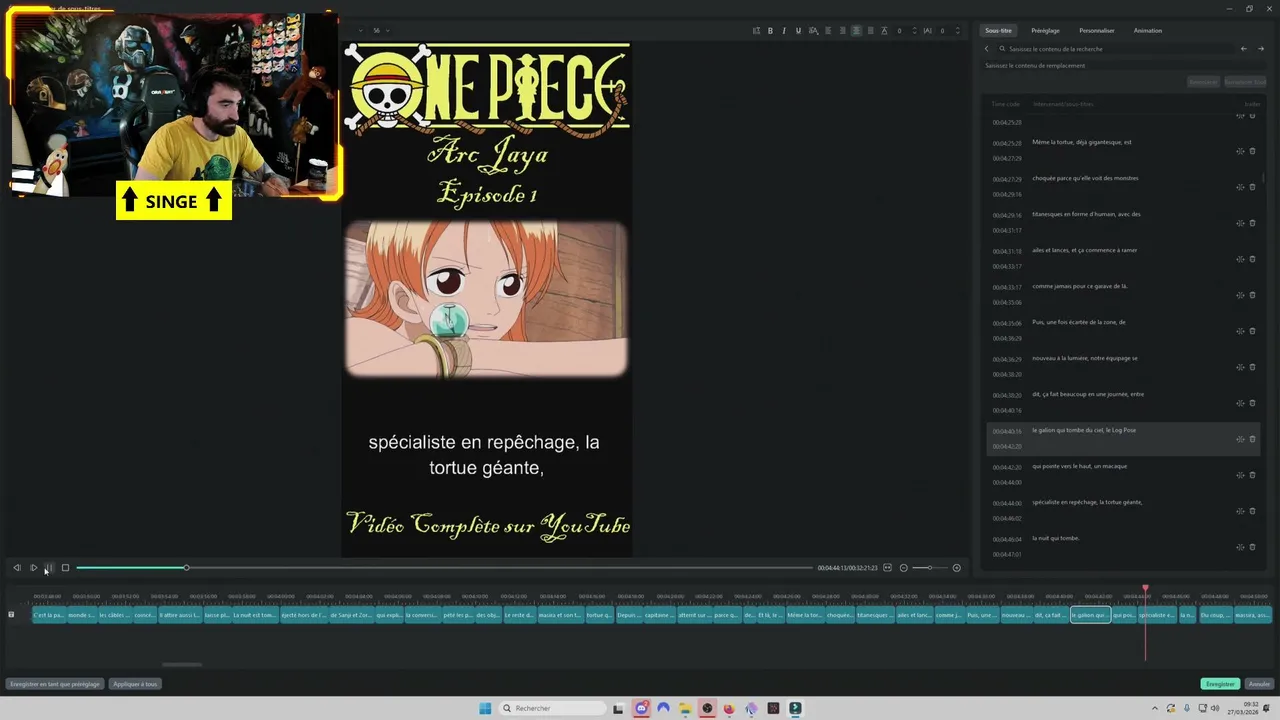Align subtitle text left

tap(828, 31)
